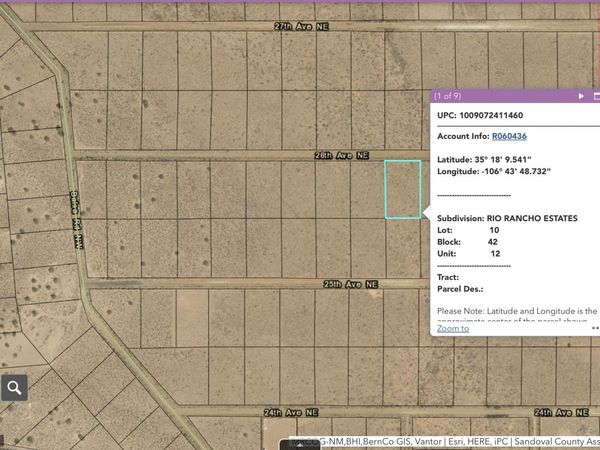Click the Parcel Des. label
Viewport: 600px width, 450px height.
[x=460, y=289]
